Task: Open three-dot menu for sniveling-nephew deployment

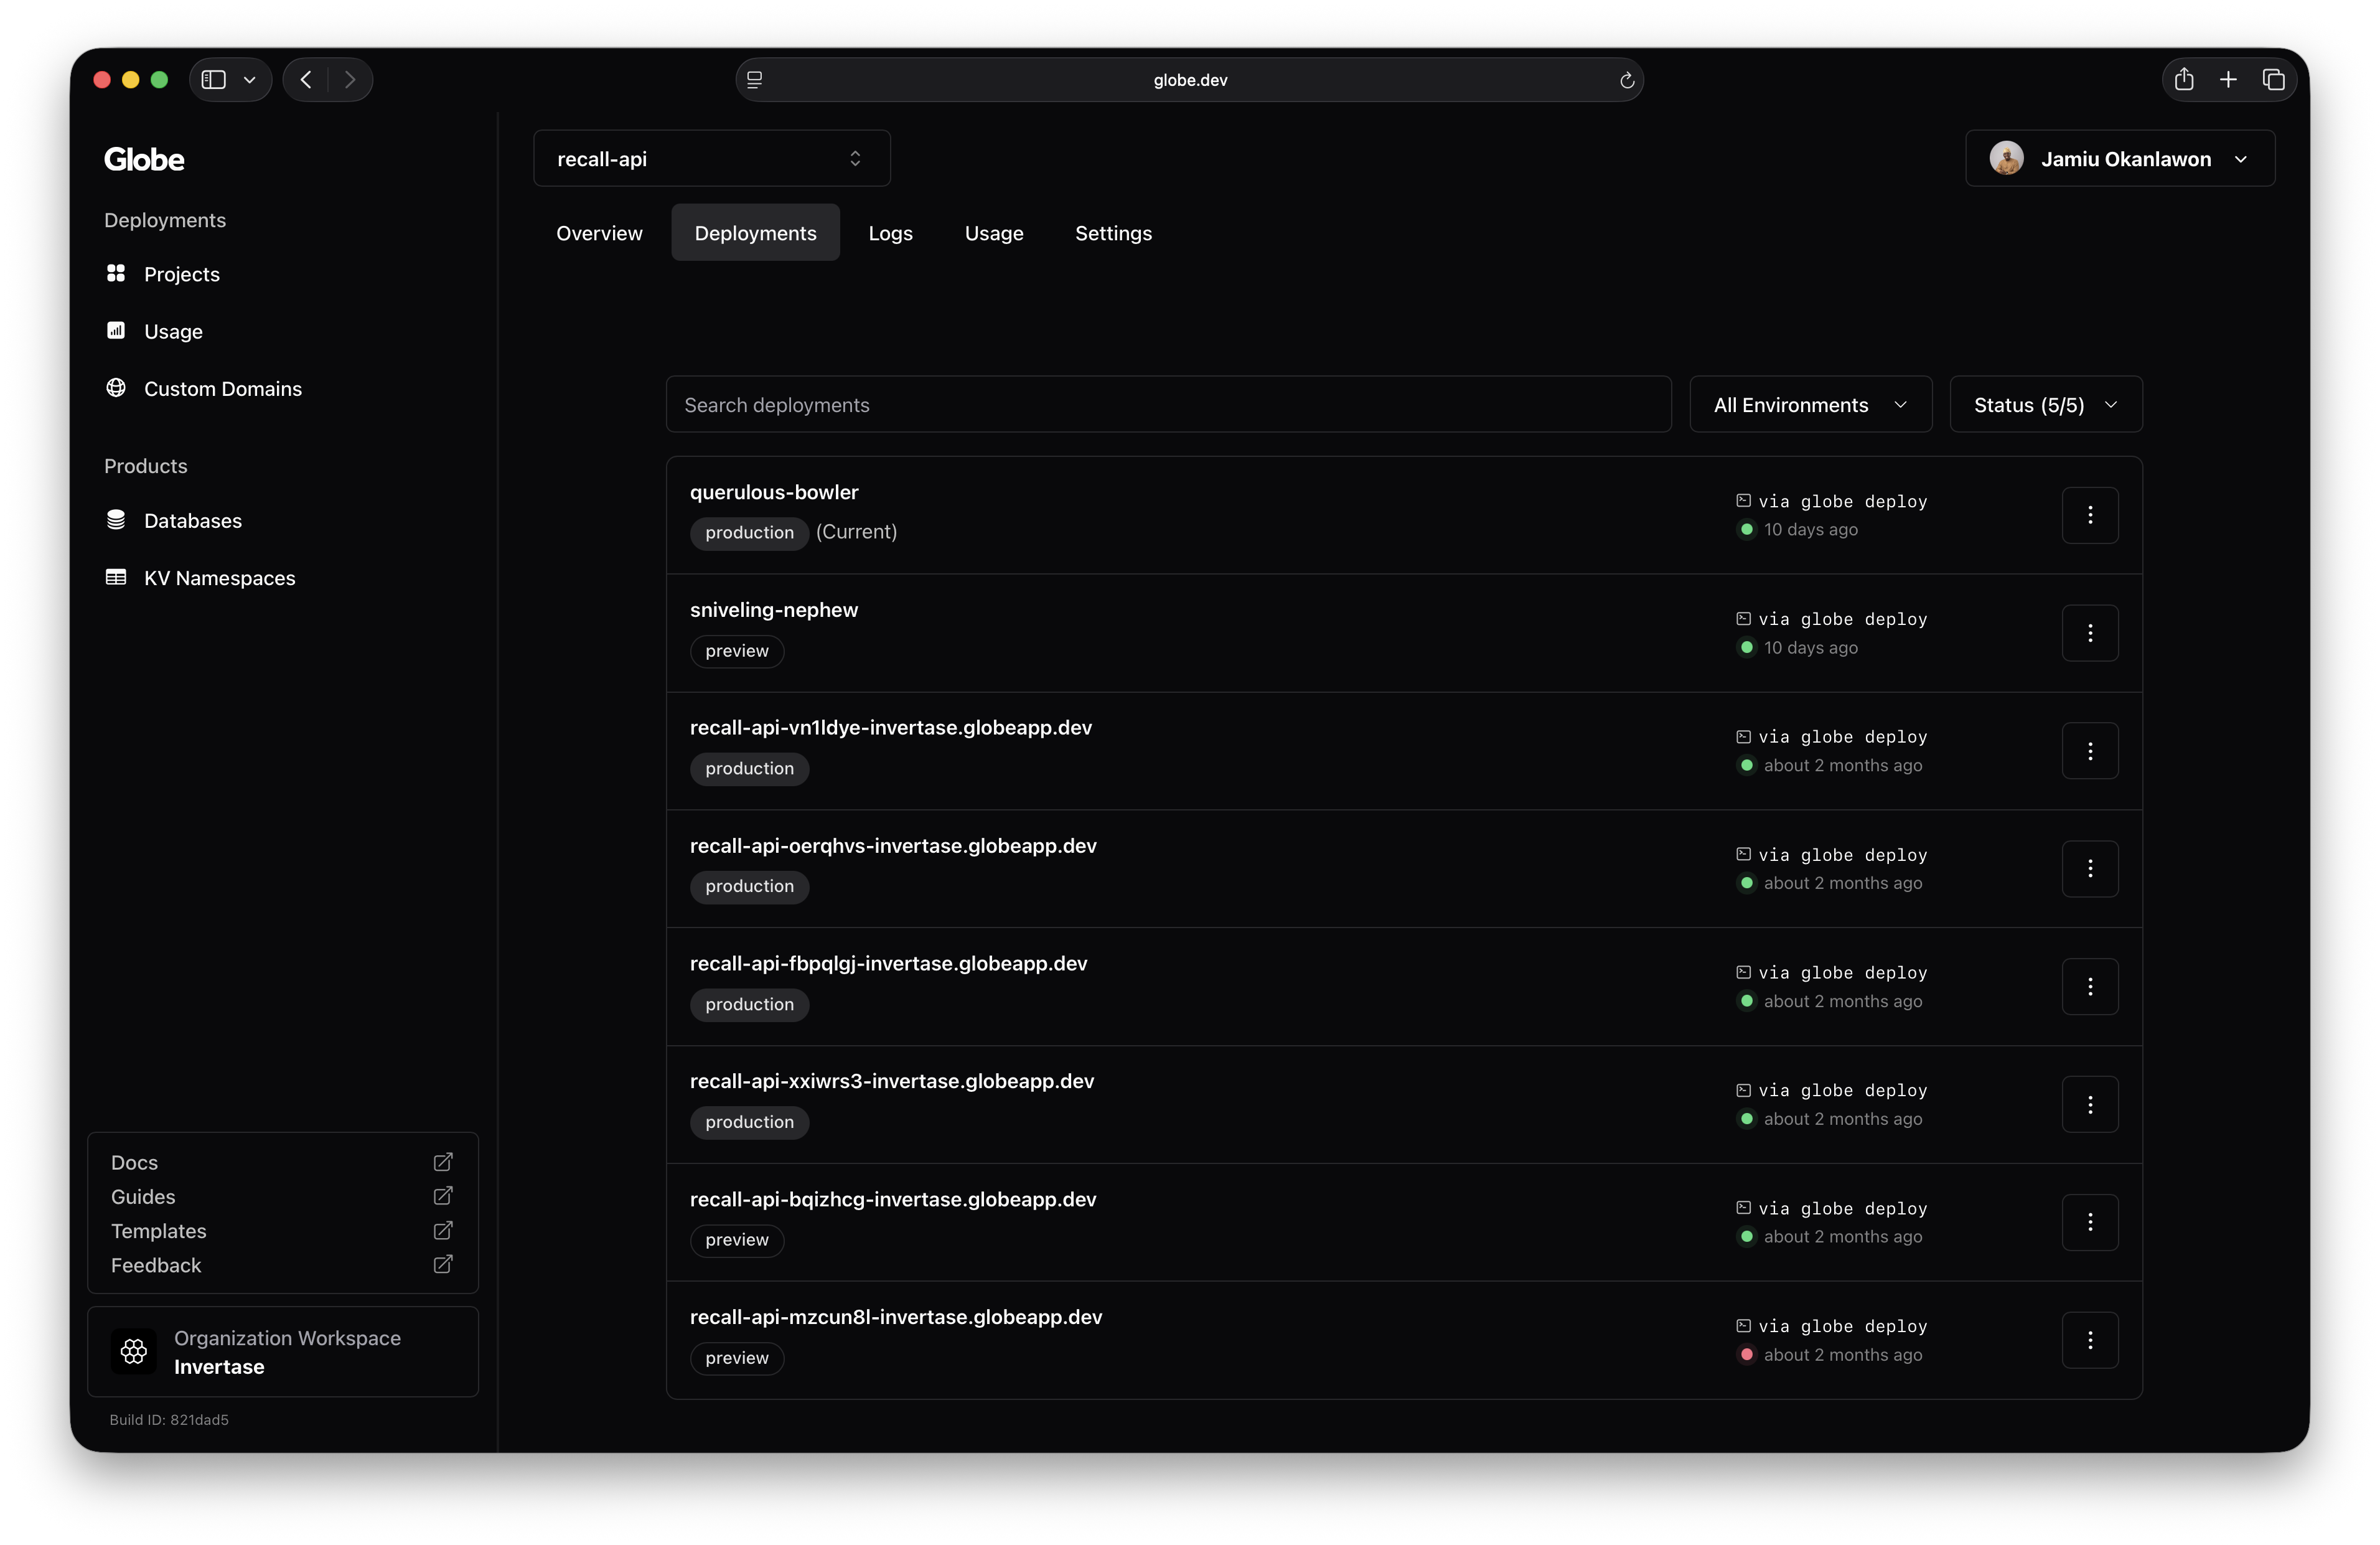Action: (x=2089, y=633)
